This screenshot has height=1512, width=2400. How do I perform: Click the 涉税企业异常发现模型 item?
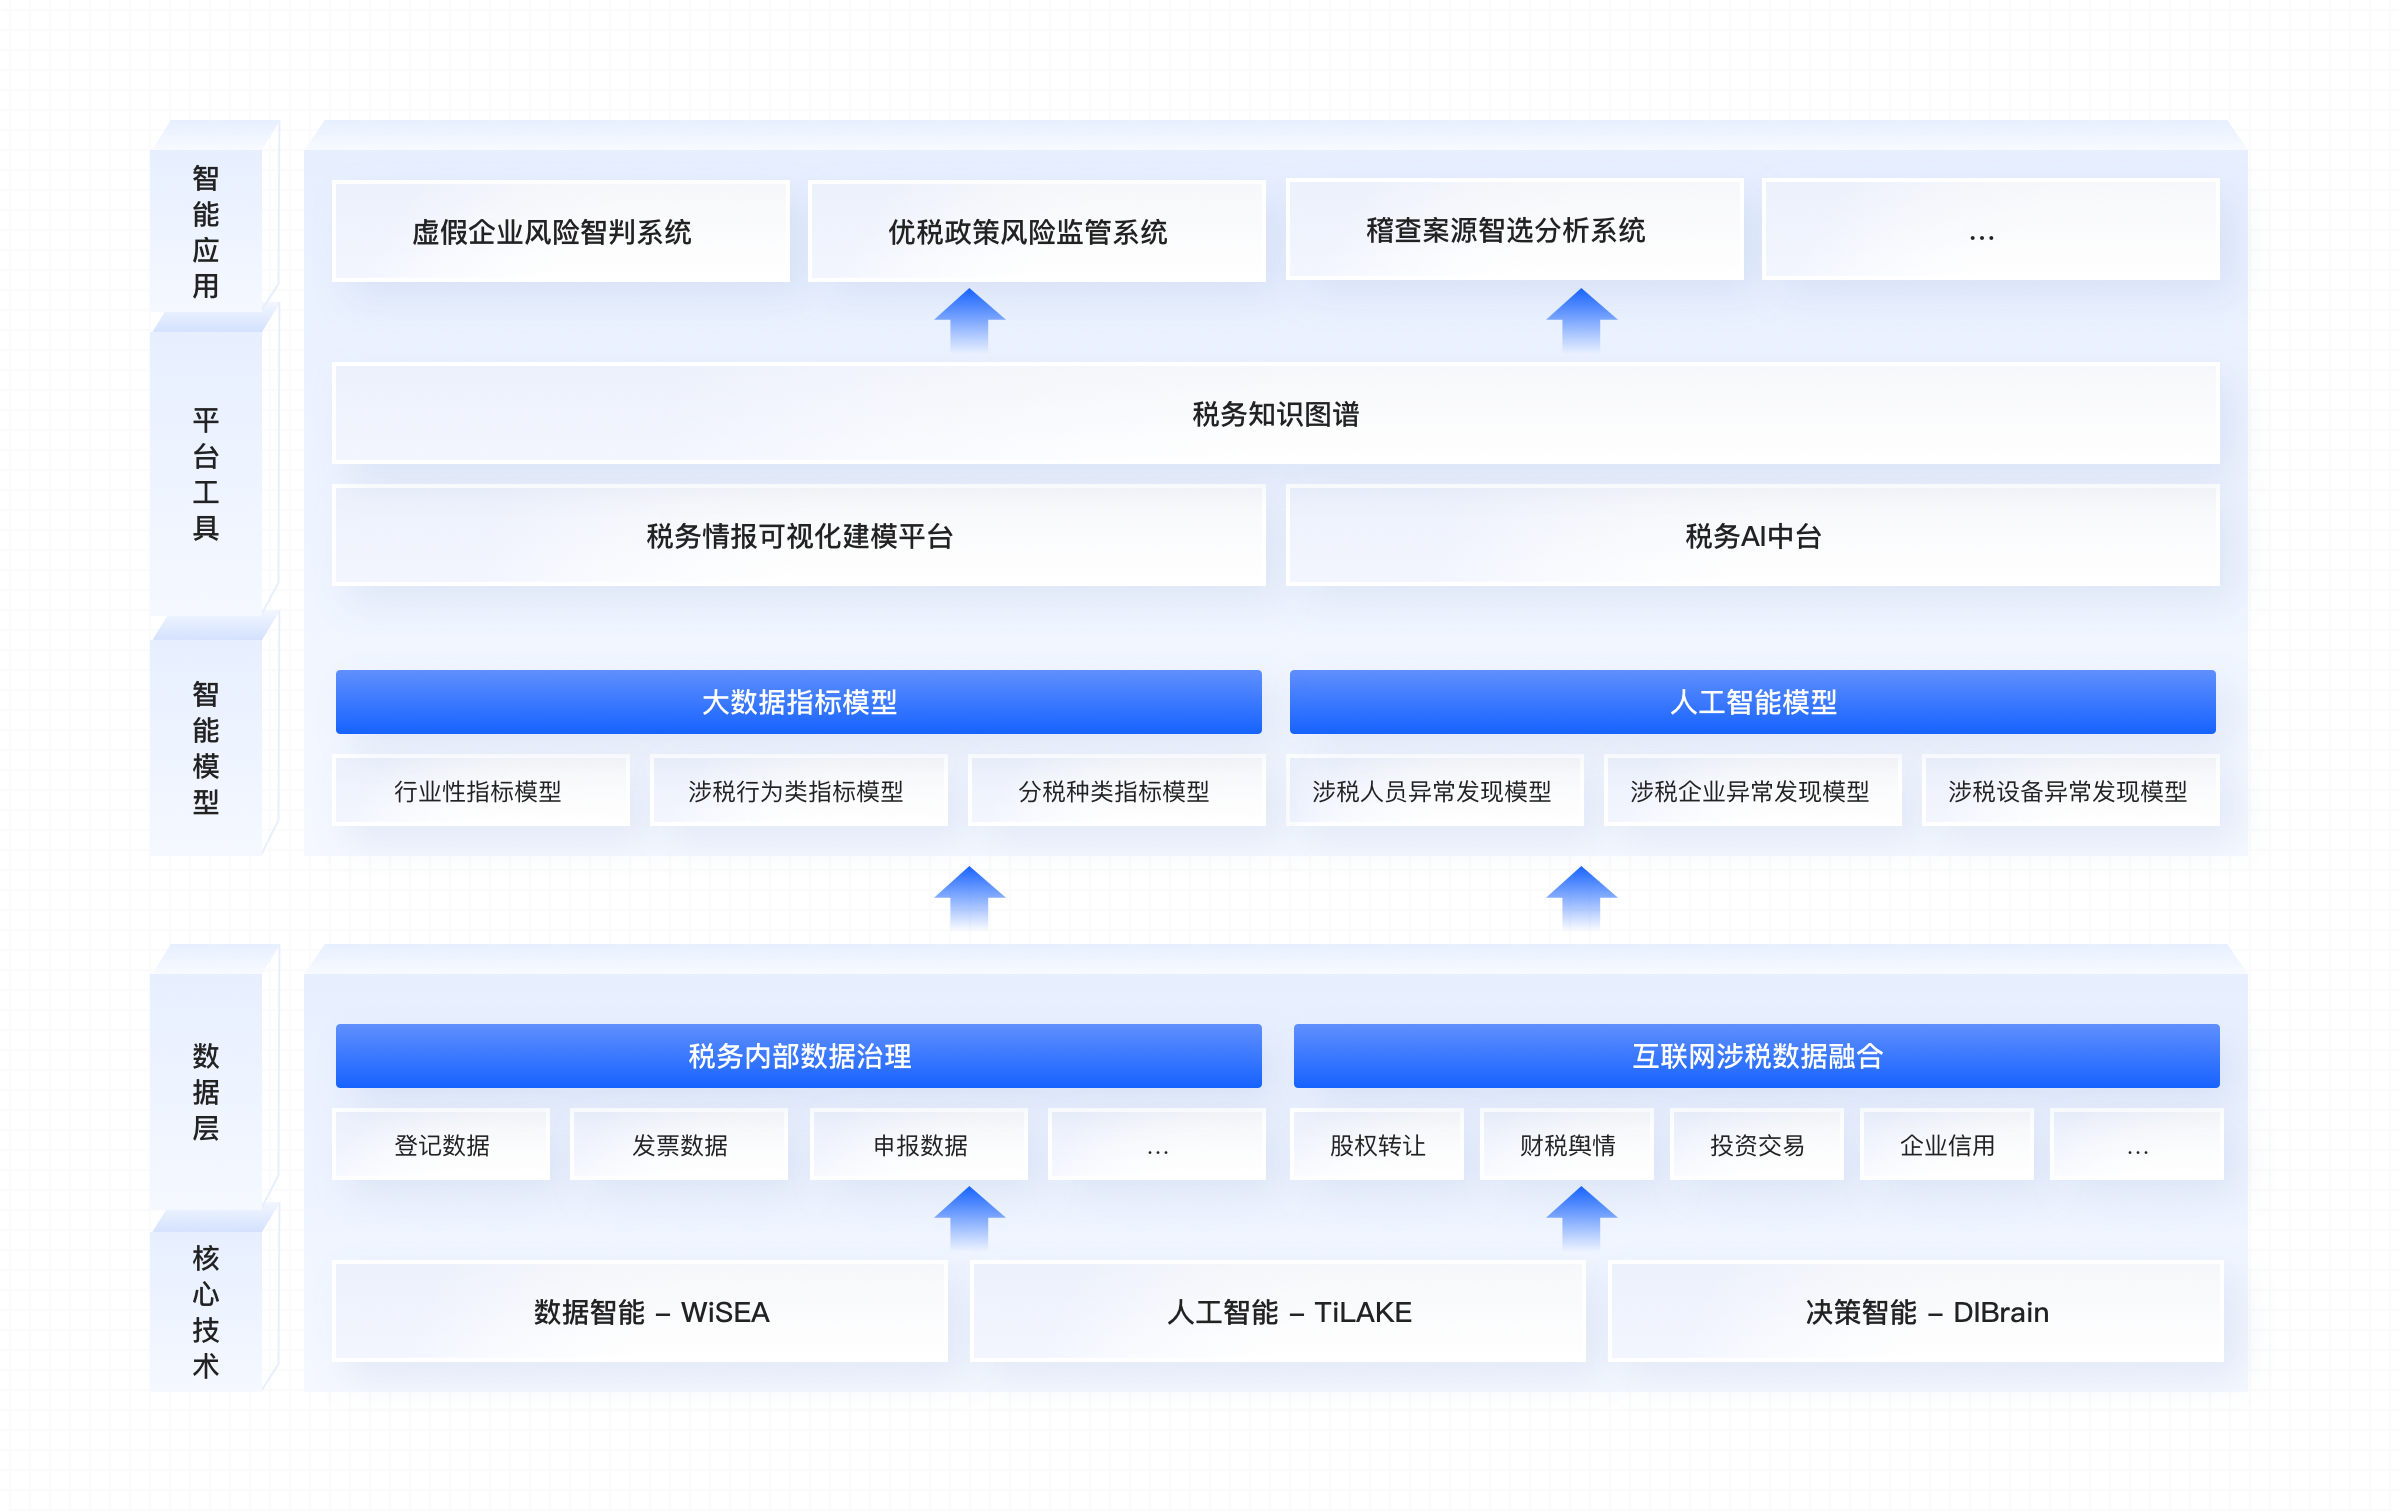1753,790
